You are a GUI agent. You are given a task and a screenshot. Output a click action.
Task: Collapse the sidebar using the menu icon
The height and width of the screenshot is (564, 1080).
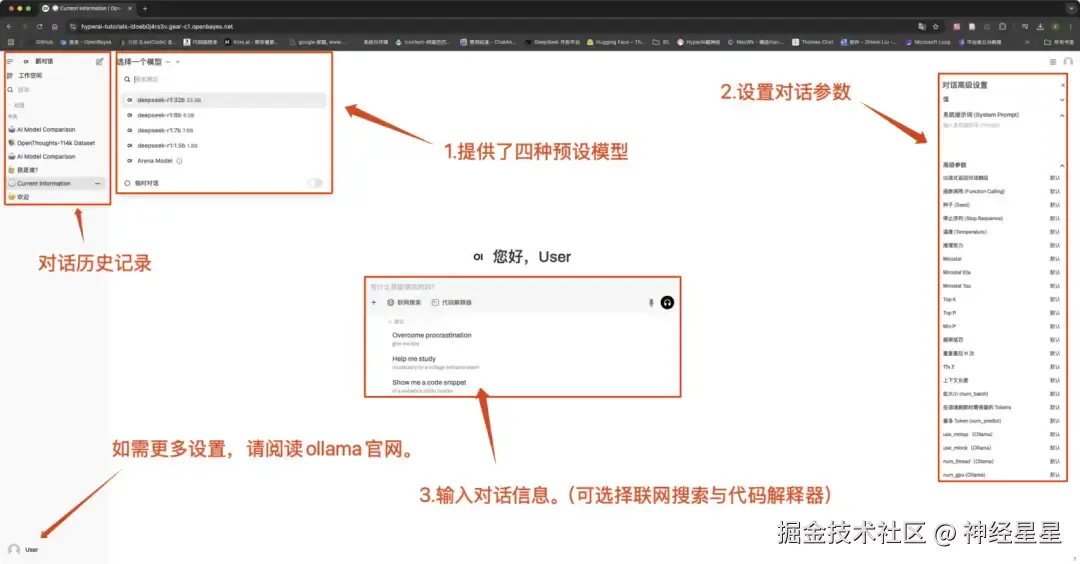[10, 61]
